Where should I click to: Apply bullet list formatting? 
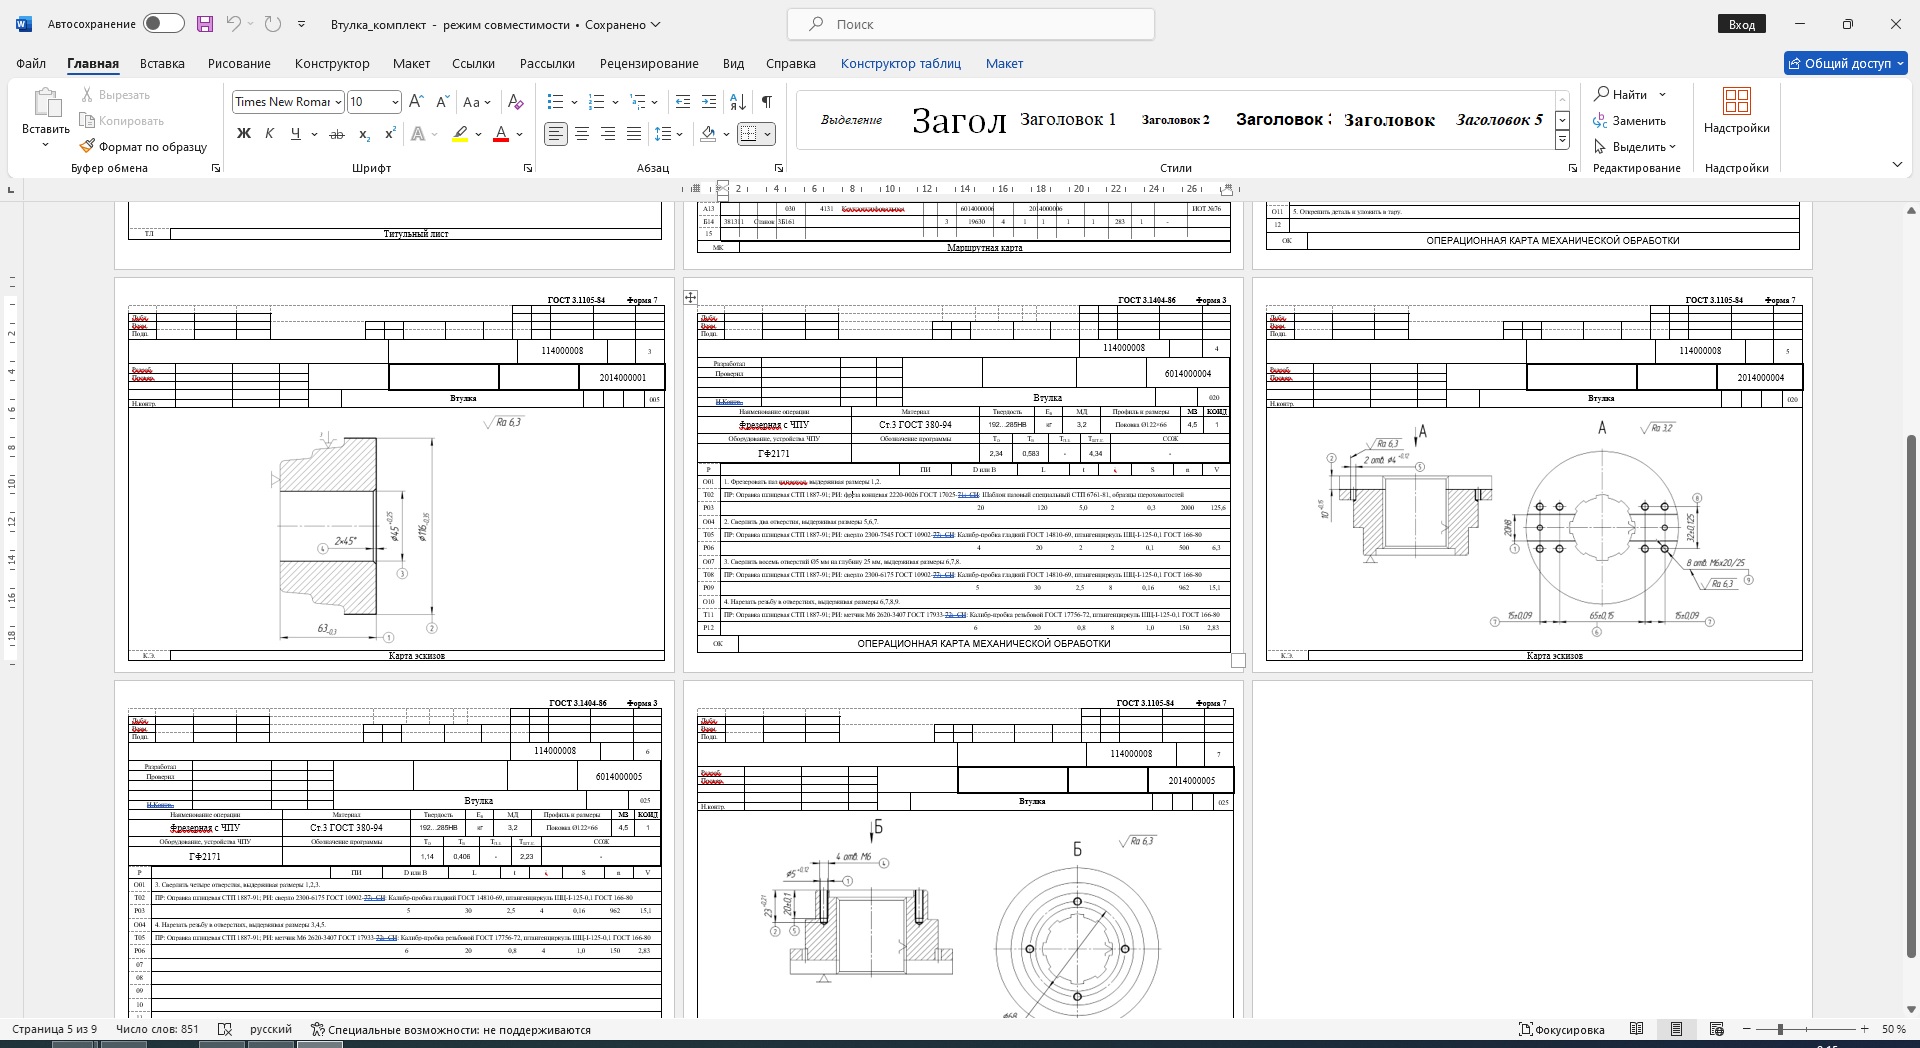pyautogui.click(x=556, y=102)
